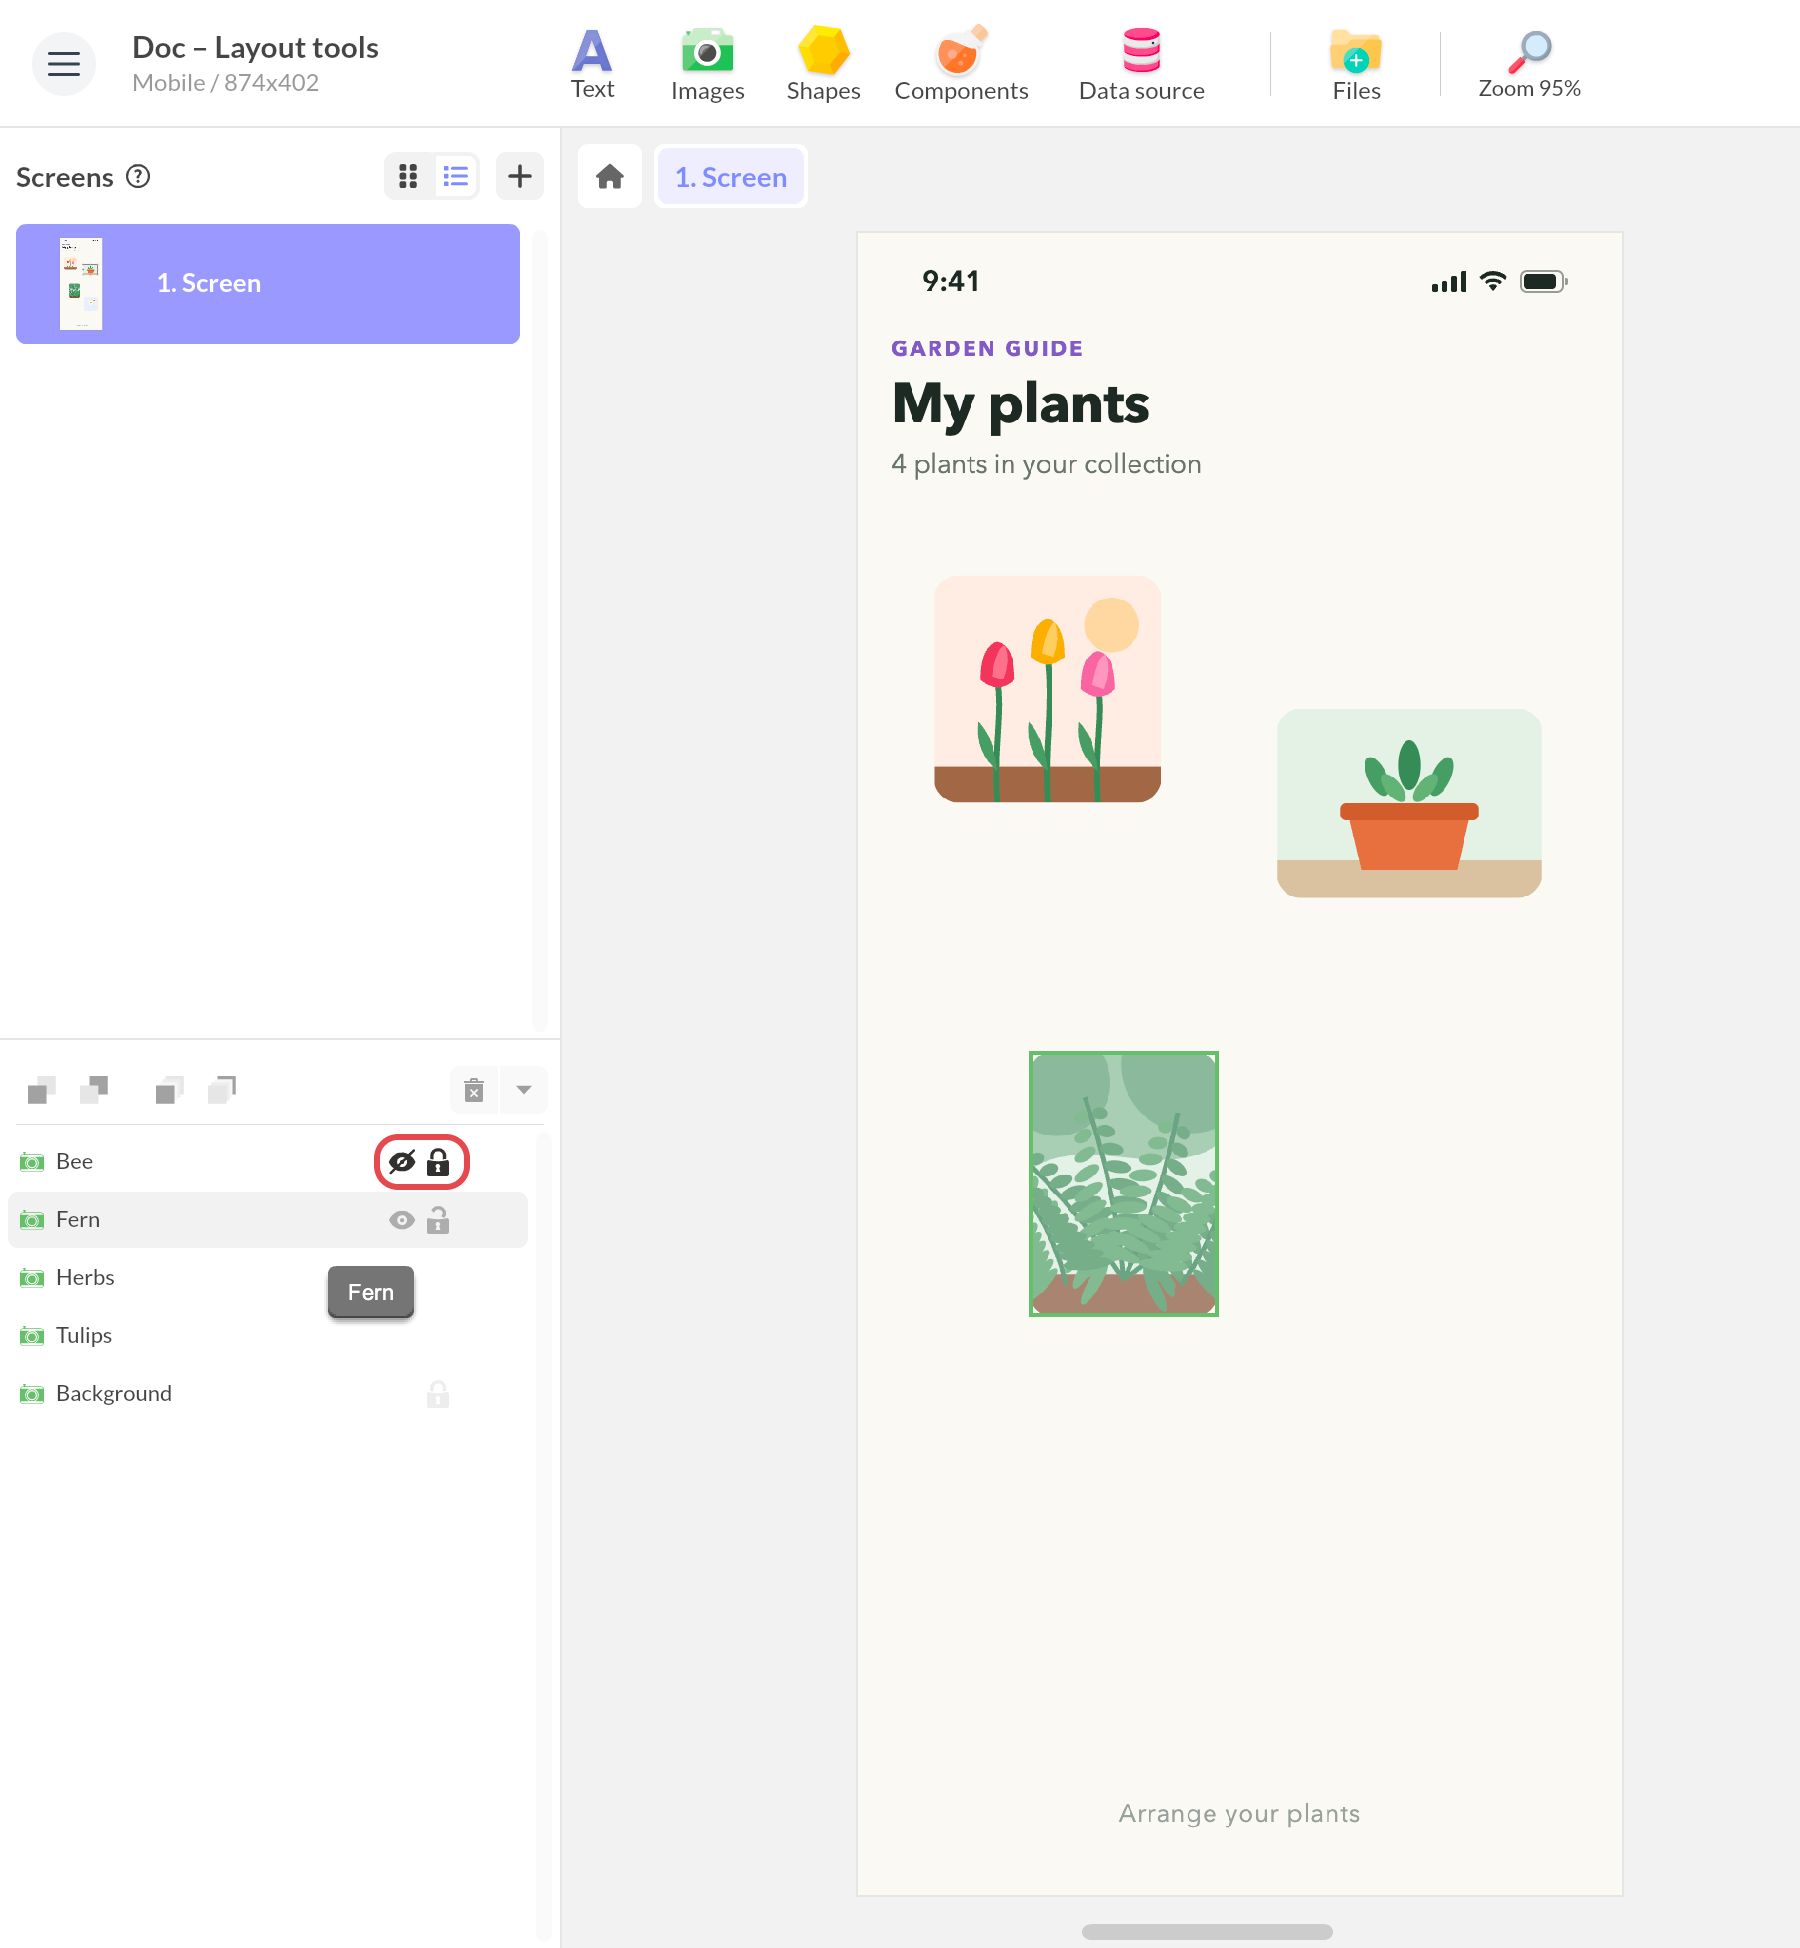Switch screens panel to list view
Viewport: 1800px width, 1948px height.
pyautogui.click(x=456, y=177)
